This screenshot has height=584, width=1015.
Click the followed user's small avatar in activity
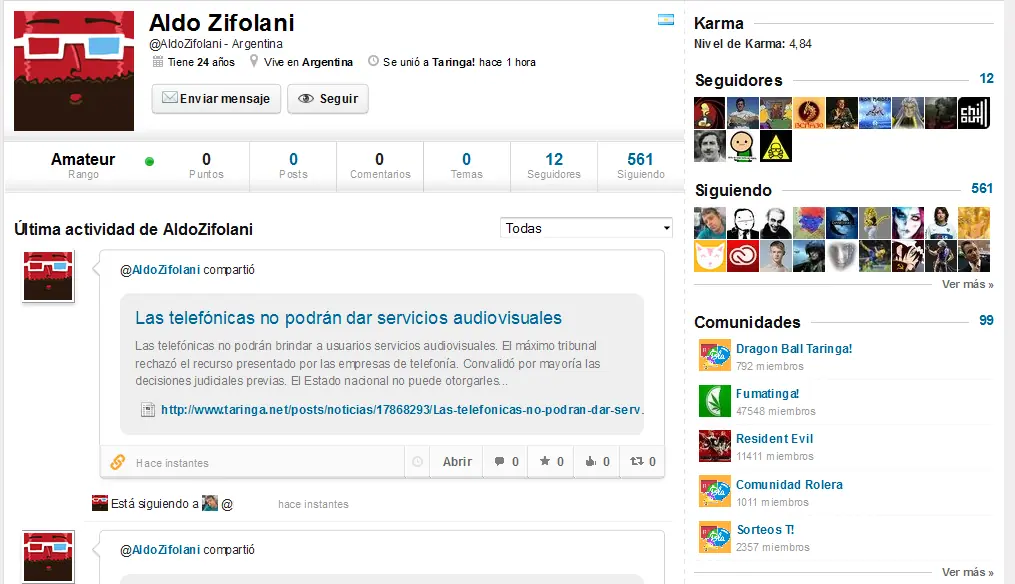[x=210, y=503]
